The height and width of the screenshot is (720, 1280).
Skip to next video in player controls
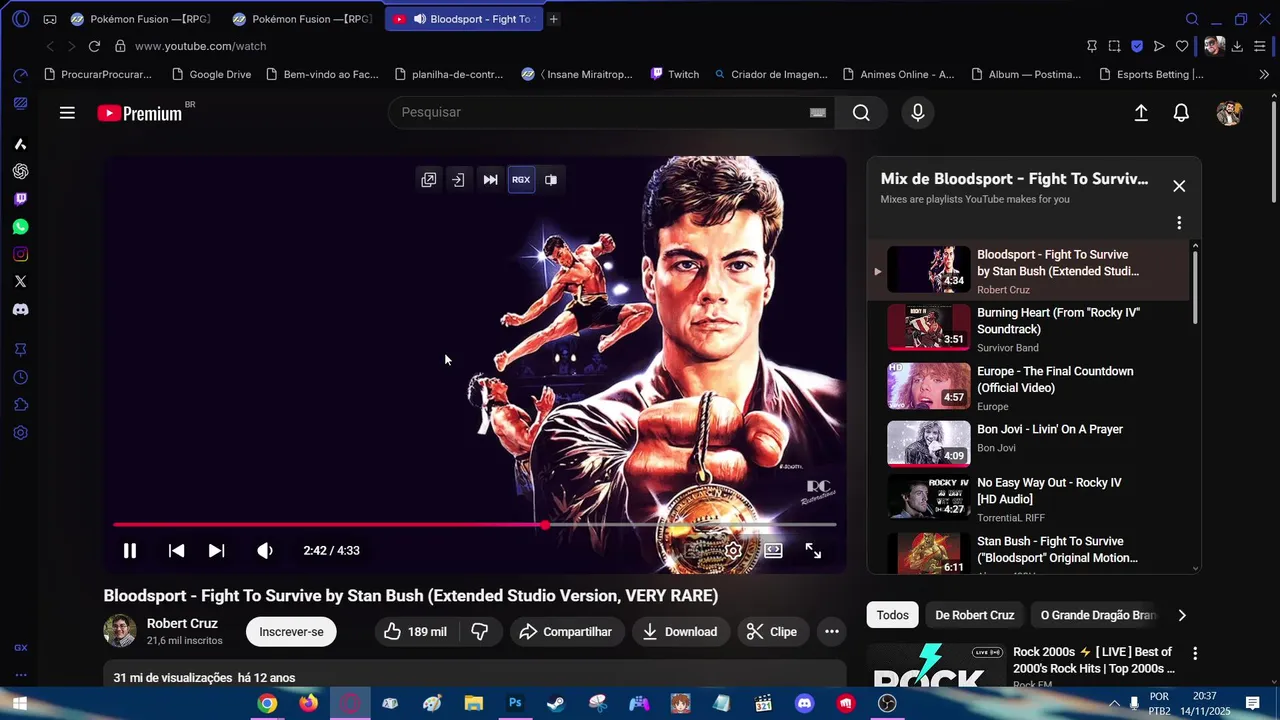(216, 550)
